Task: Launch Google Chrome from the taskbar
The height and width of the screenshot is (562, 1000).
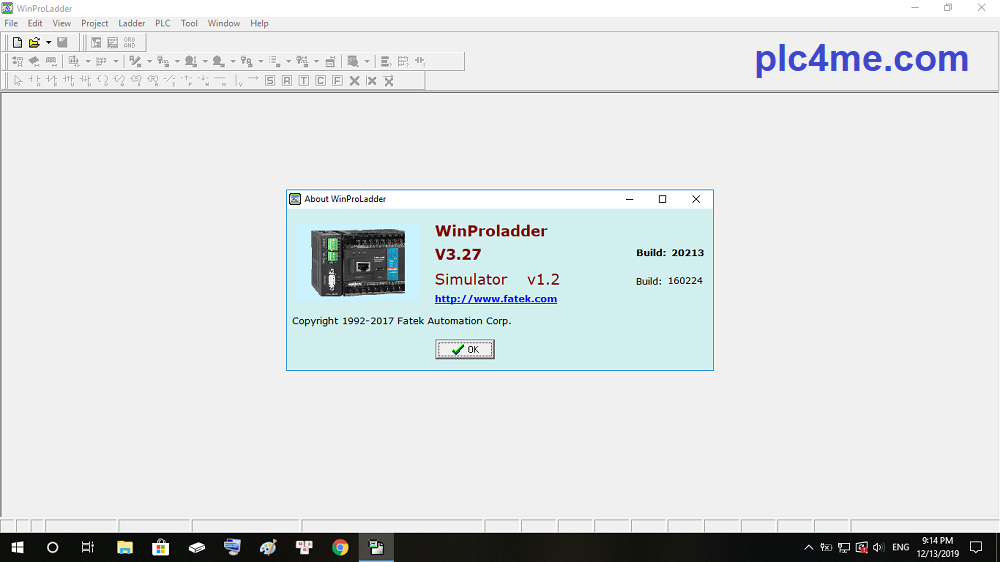Action: tap(340, 547)
